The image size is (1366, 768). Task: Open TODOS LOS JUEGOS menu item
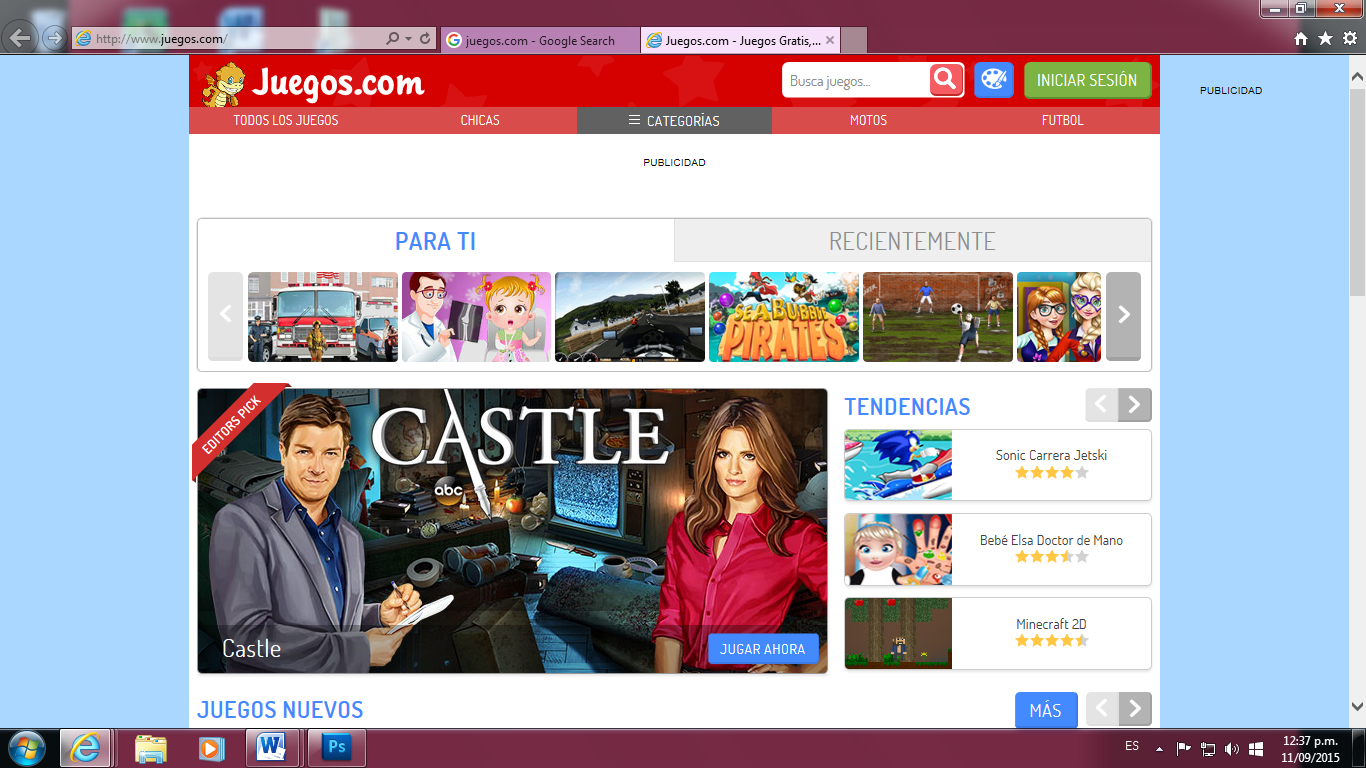(x=286, y=120)
